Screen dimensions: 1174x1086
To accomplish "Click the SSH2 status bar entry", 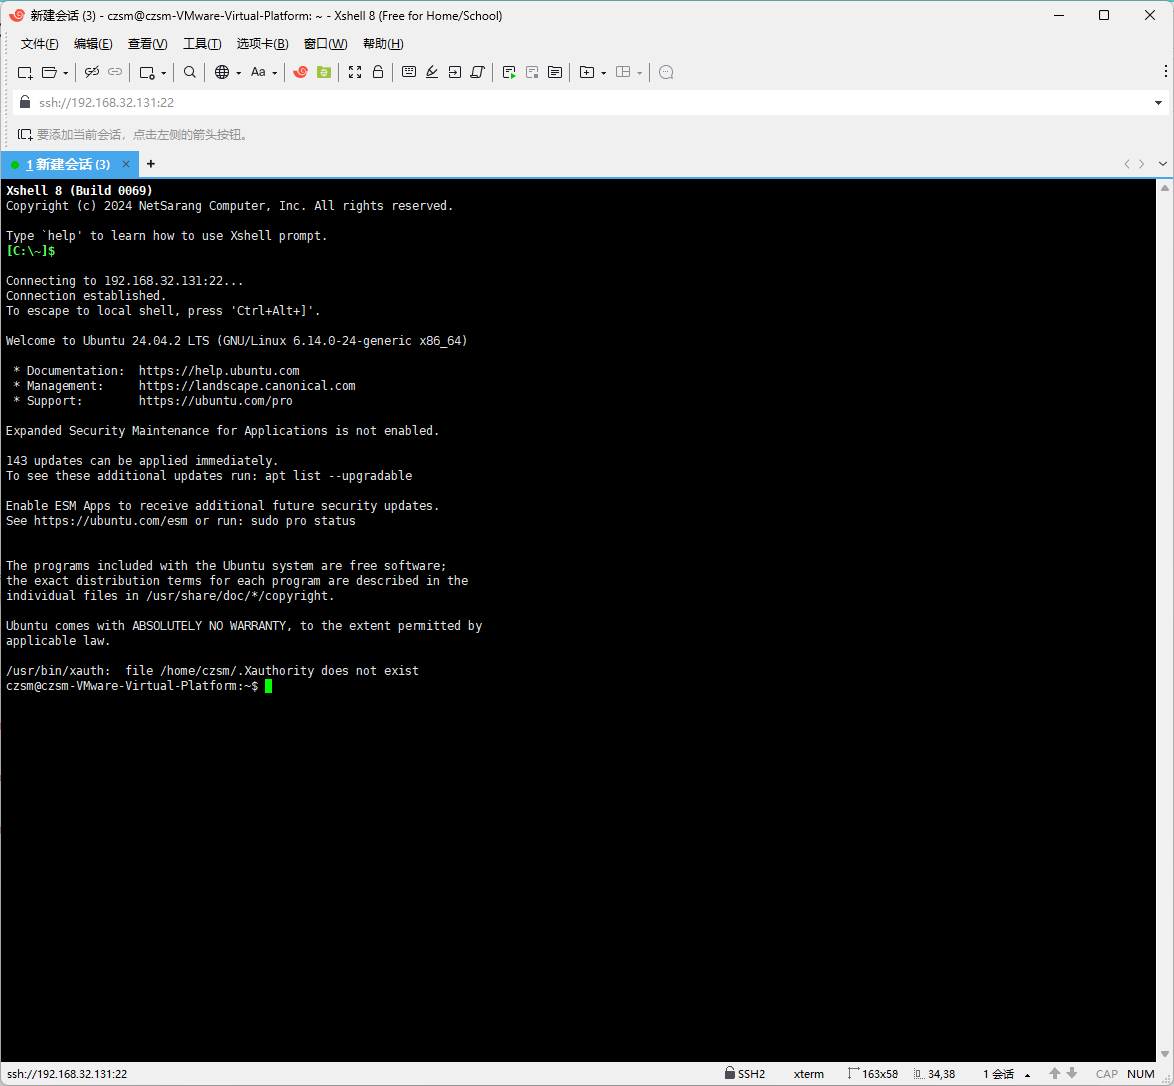I will click(745, 1074).
